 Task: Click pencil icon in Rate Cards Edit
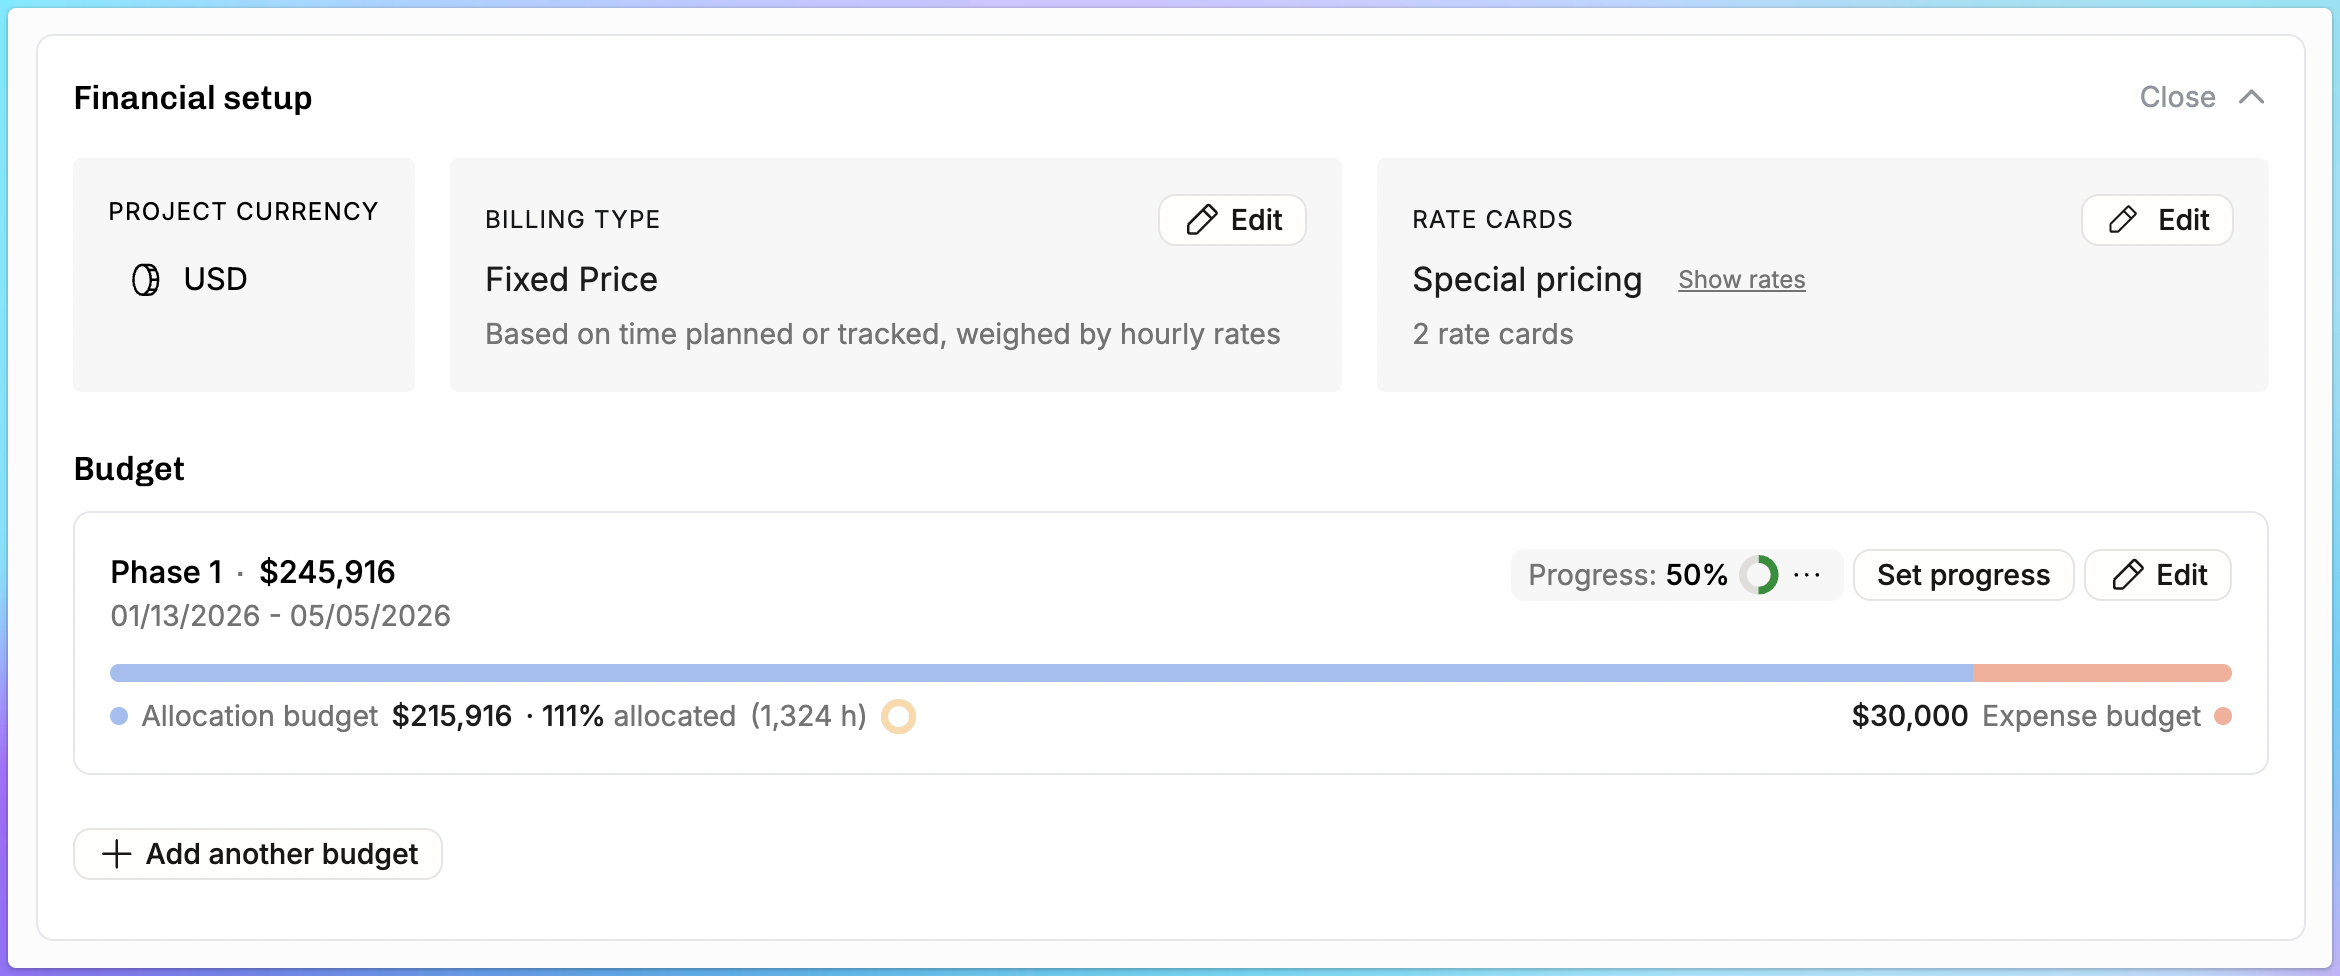(x=2122, y=220)
